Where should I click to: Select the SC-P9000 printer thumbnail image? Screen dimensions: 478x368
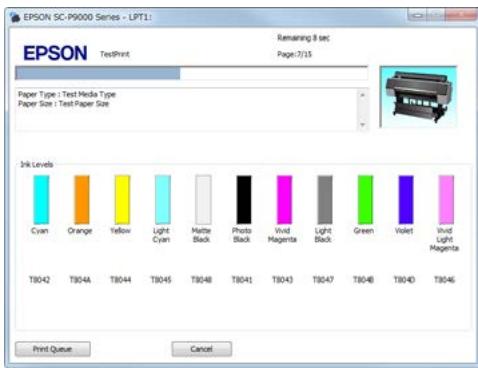coord(418,97)
